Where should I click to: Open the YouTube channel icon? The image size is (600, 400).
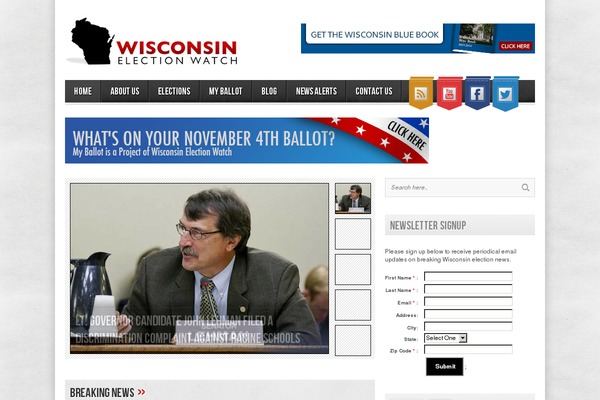449,93
